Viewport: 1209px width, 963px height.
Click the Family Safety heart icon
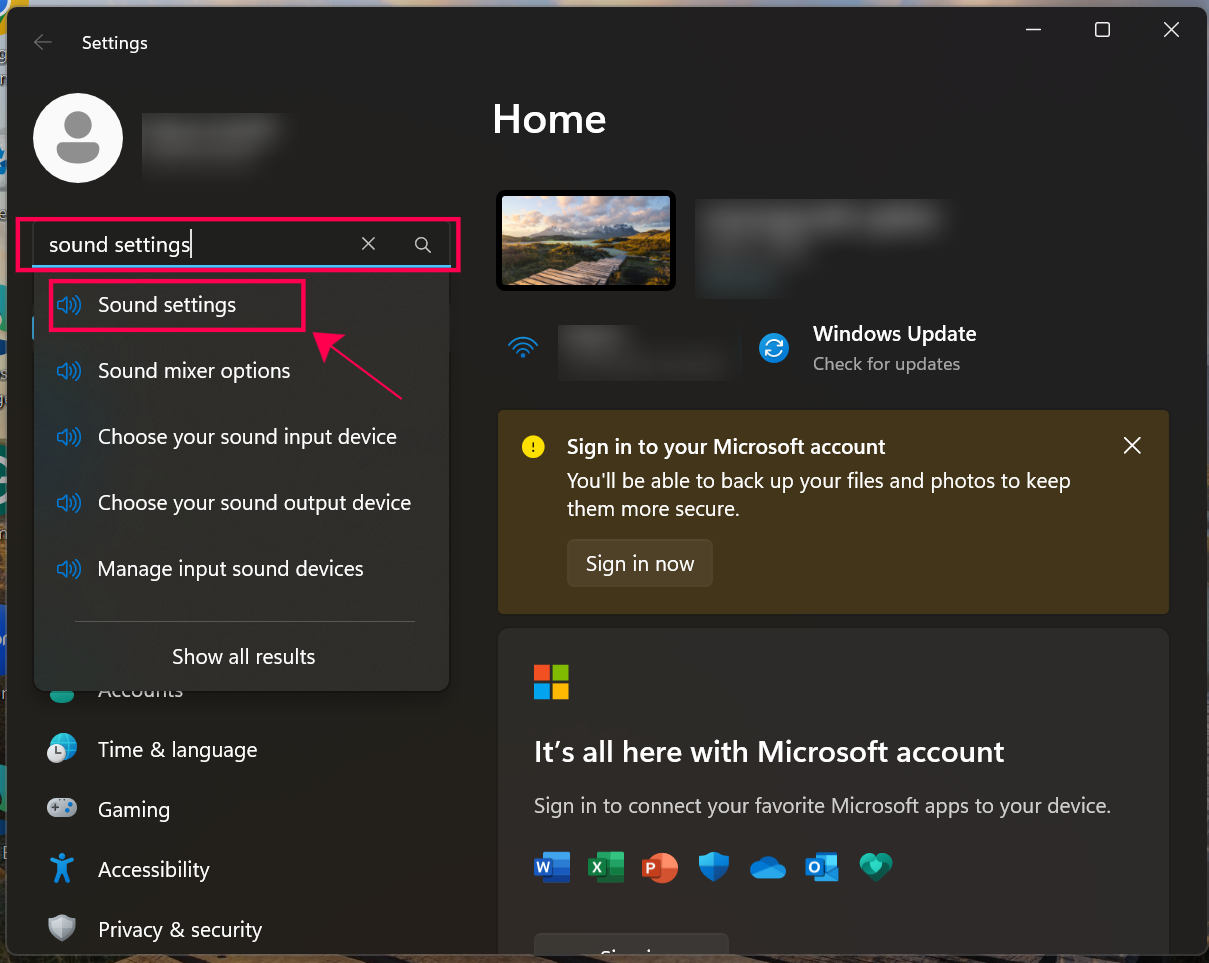(x=876, y=867)
